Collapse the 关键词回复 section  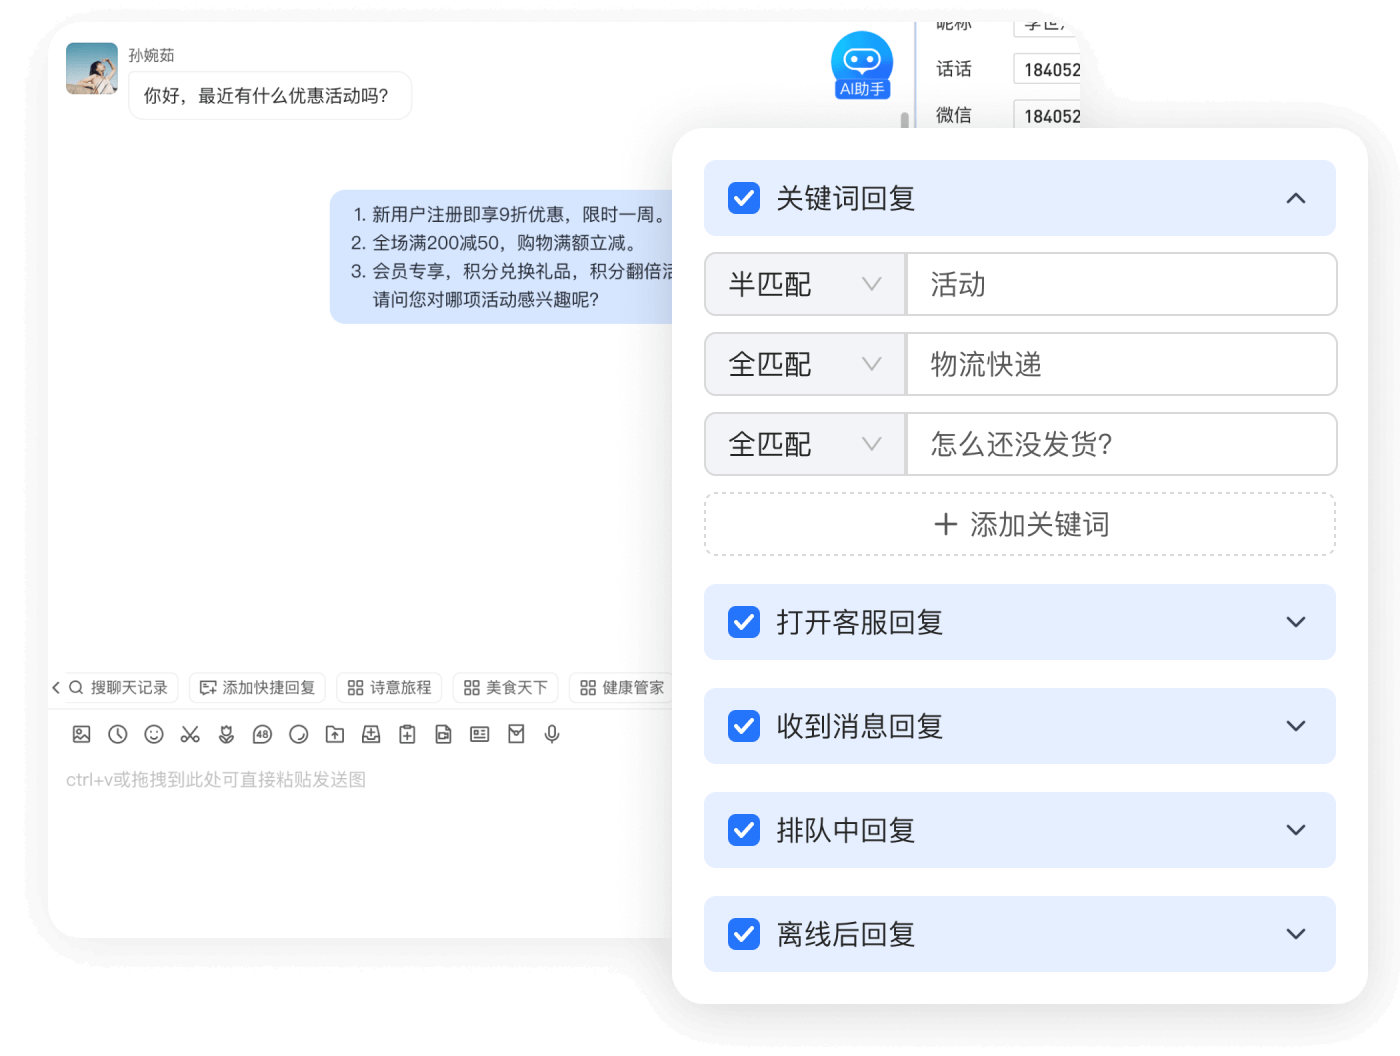[1295, 198]
